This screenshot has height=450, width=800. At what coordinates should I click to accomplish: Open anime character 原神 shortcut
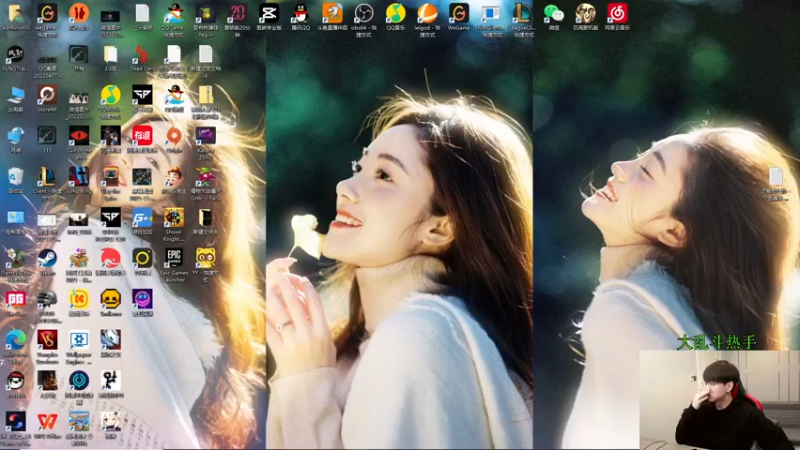tap(110, 422)
